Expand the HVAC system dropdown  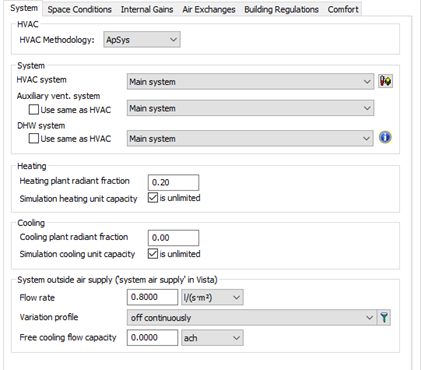(250, 81)
